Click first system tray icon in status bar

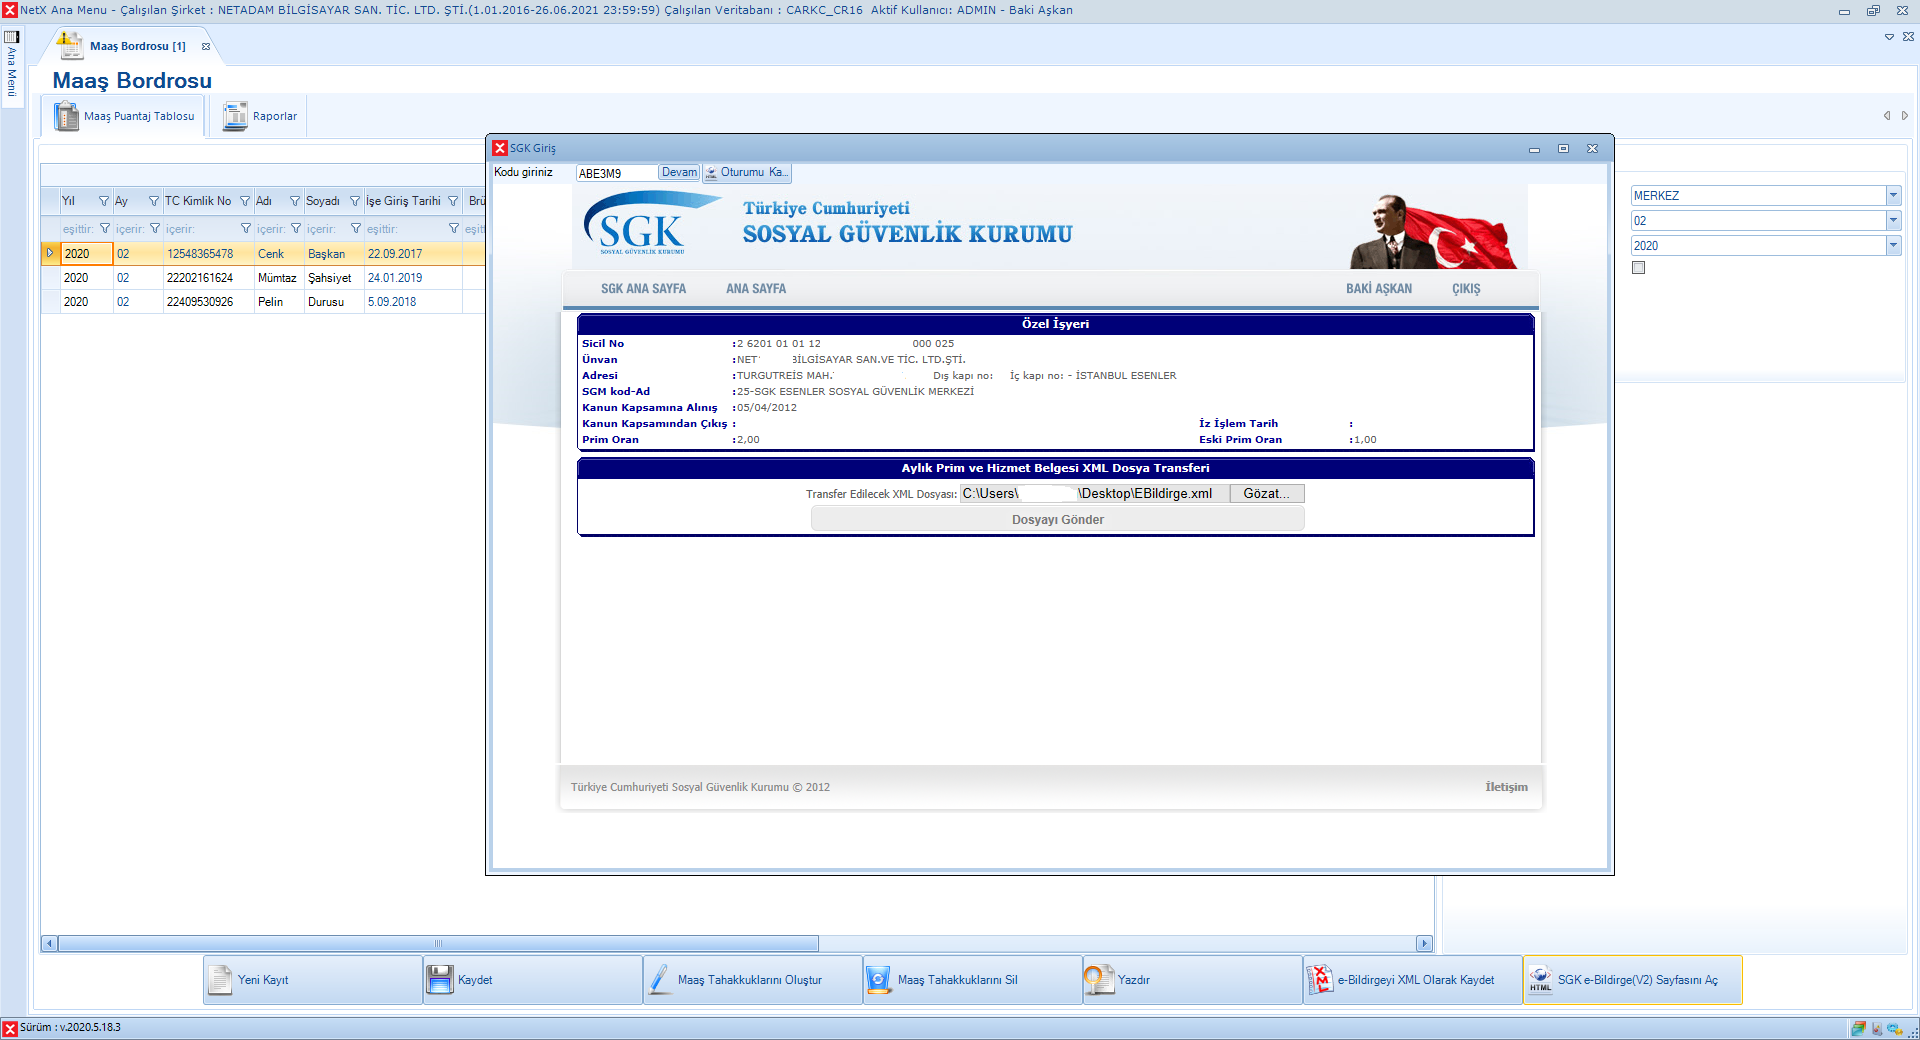point(1858,1028)
